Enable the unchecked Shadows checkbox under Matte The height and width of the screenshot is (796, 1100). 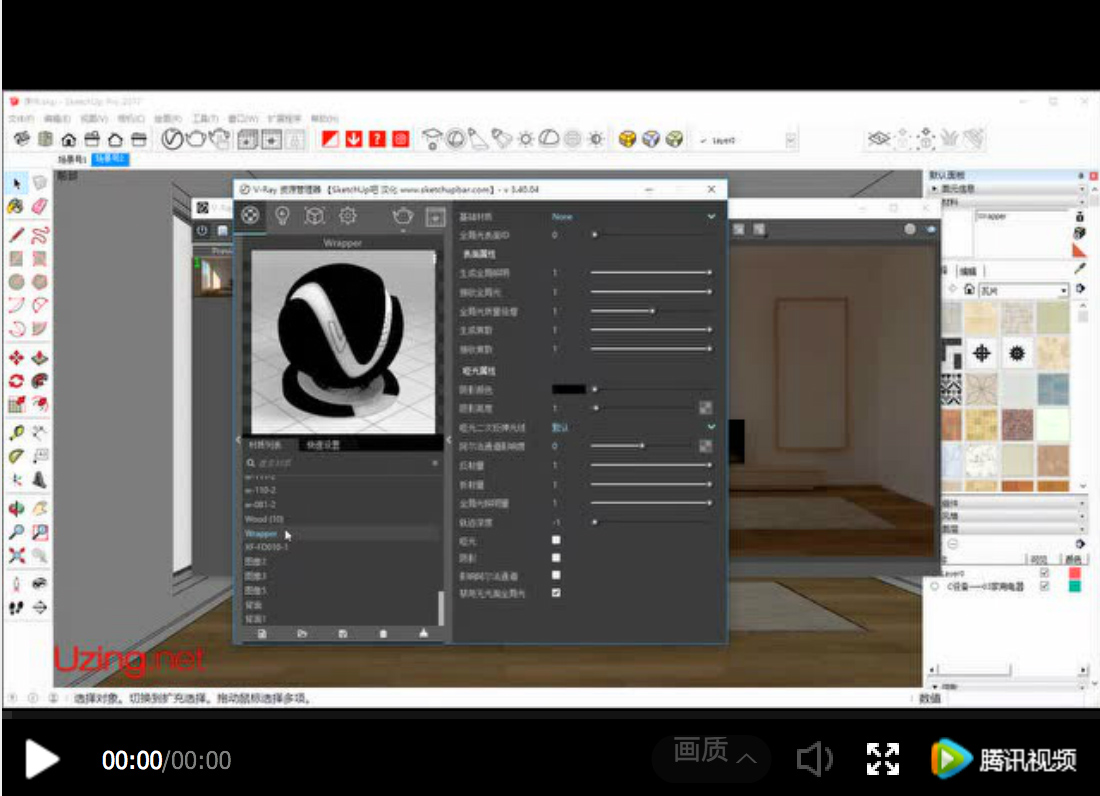(556, 558)
